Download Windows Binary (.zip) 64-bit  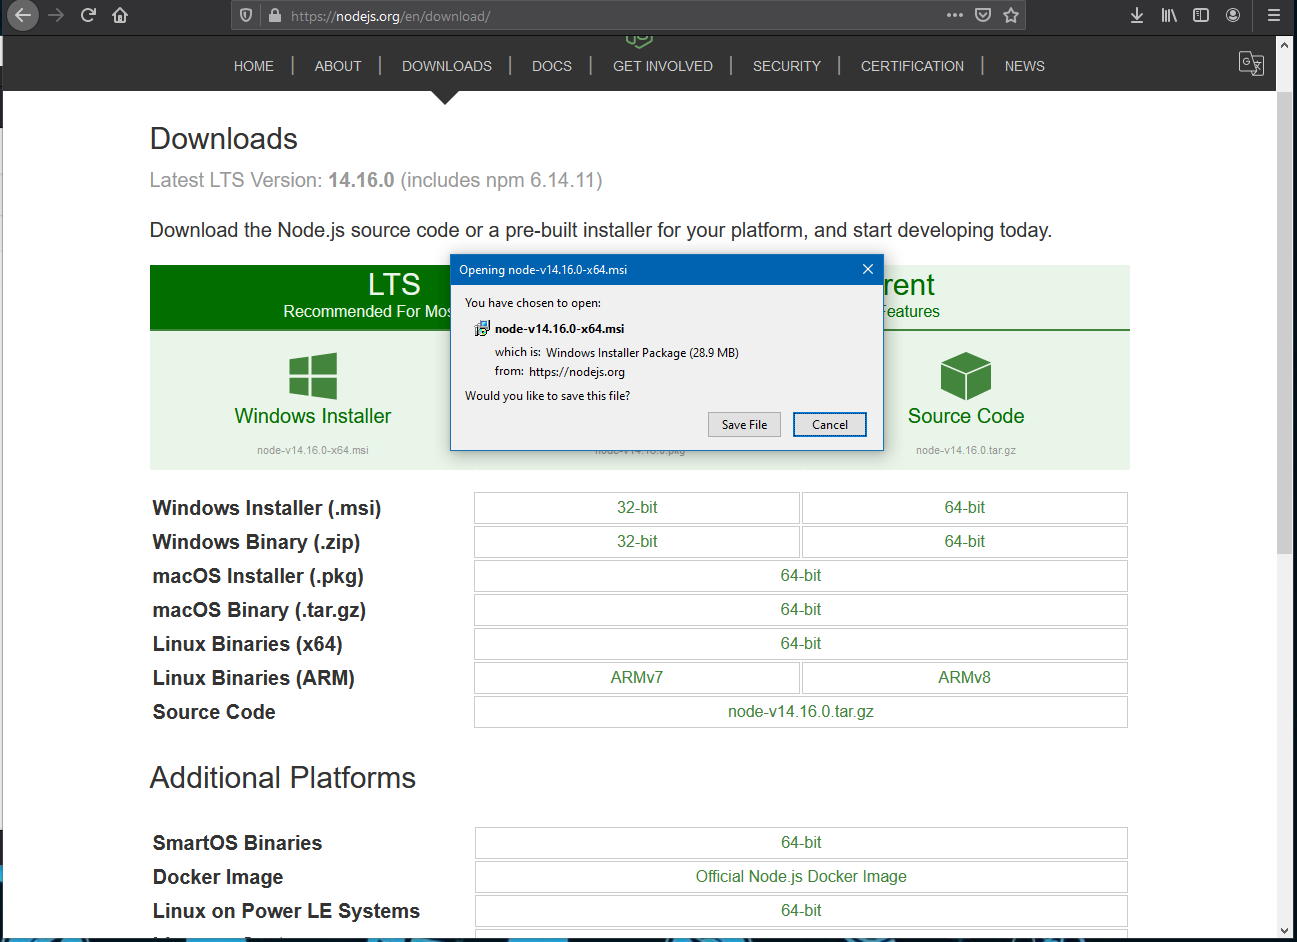pyautogui.click(x=965, y=542)
